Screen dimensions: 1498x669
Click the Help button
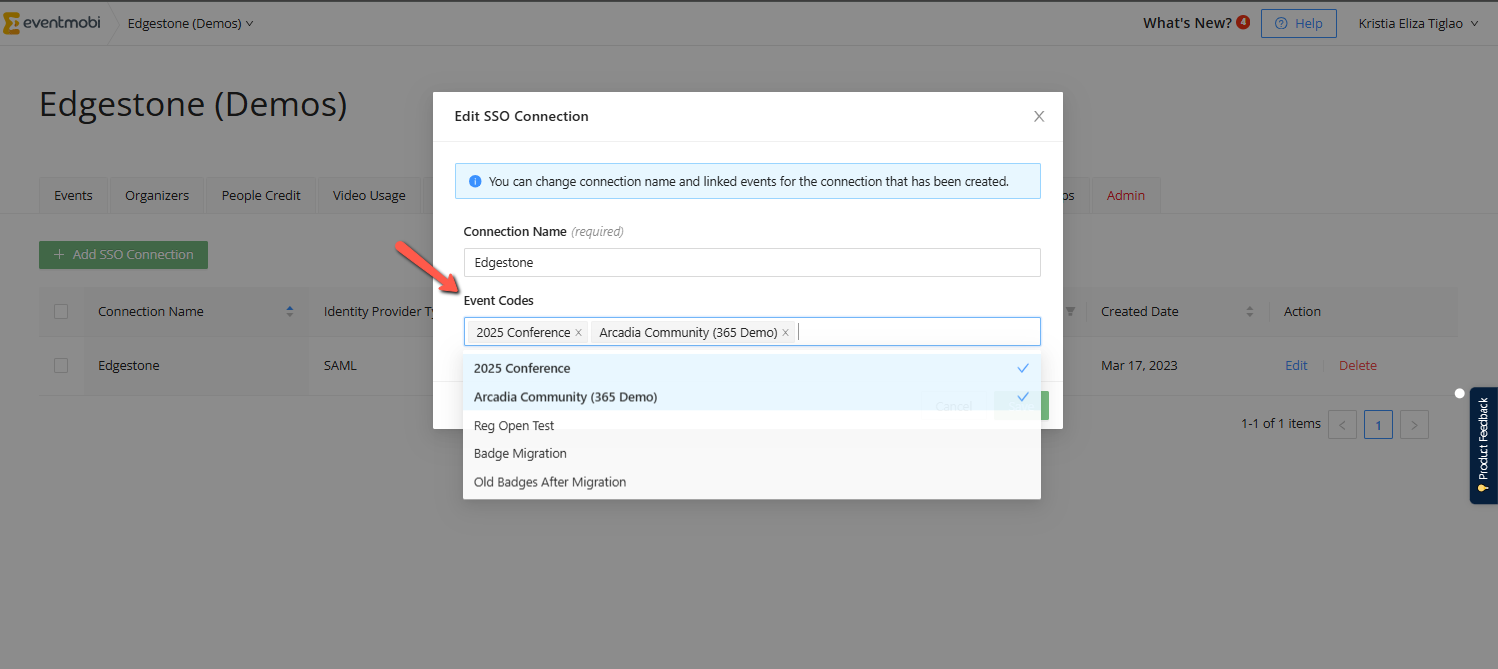pos(1298,23)
